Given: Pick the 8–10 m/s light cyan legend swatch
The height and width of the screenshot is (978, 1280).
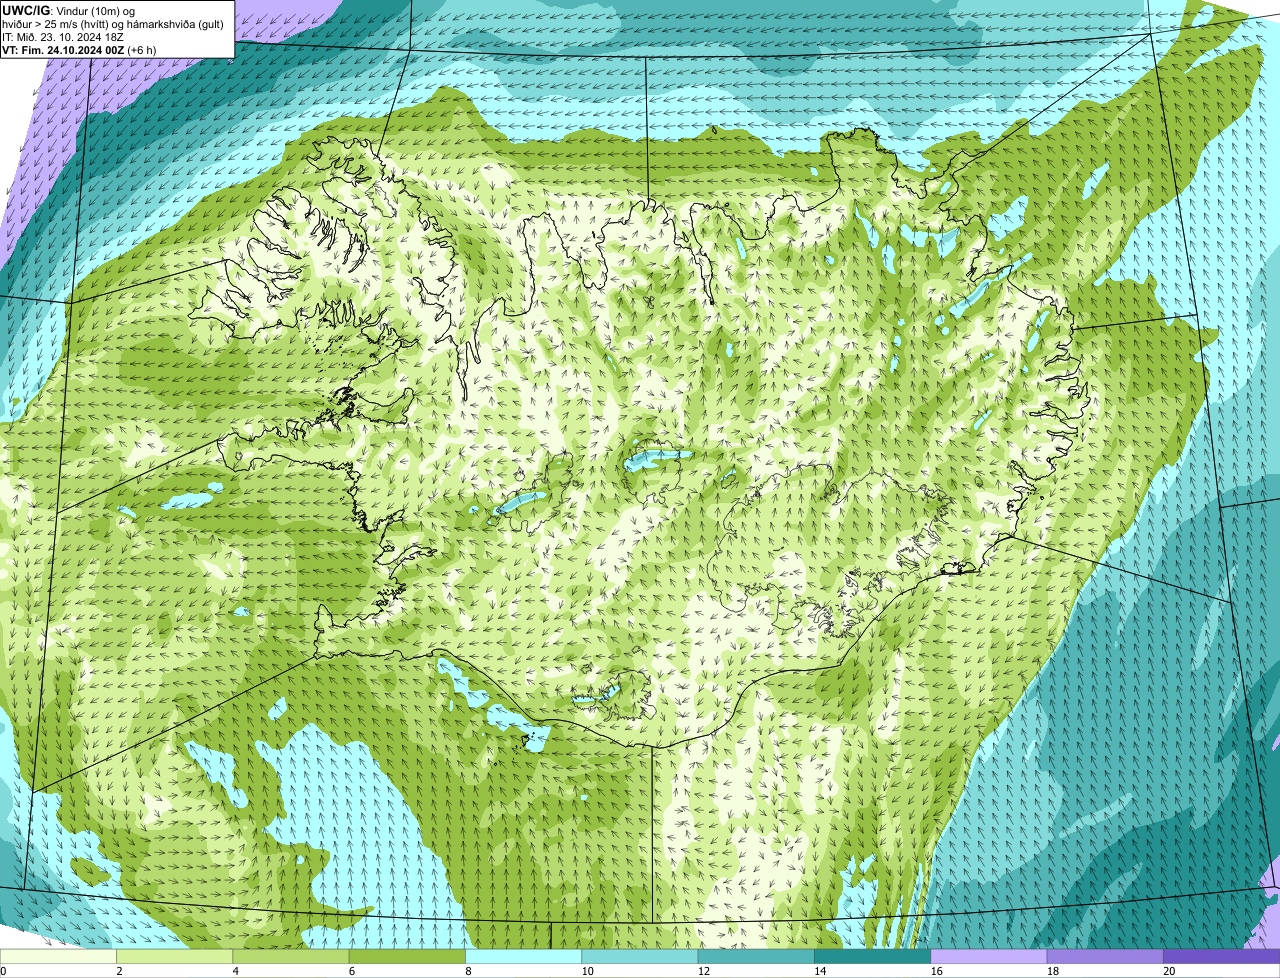Looking at the screenshot, I should (x=524, y=956).
